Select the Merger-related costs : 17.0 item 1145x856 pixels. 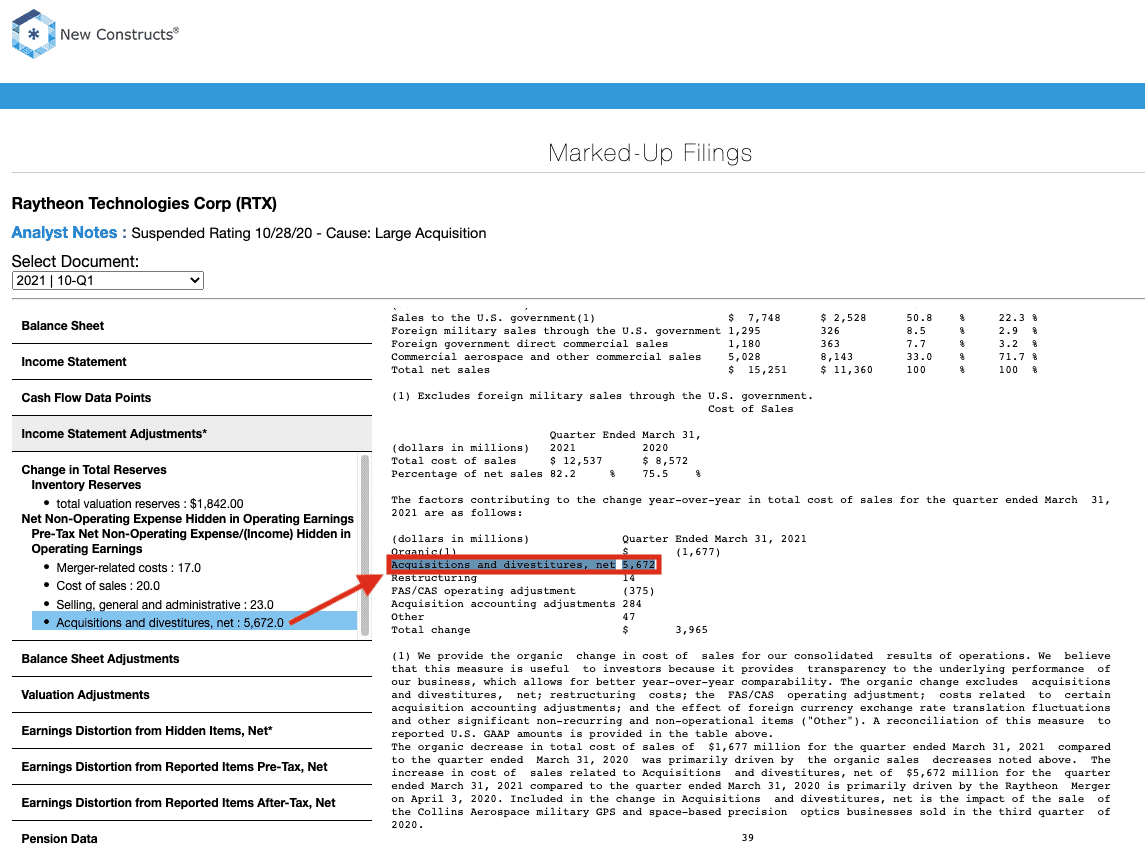click(129, 568)
